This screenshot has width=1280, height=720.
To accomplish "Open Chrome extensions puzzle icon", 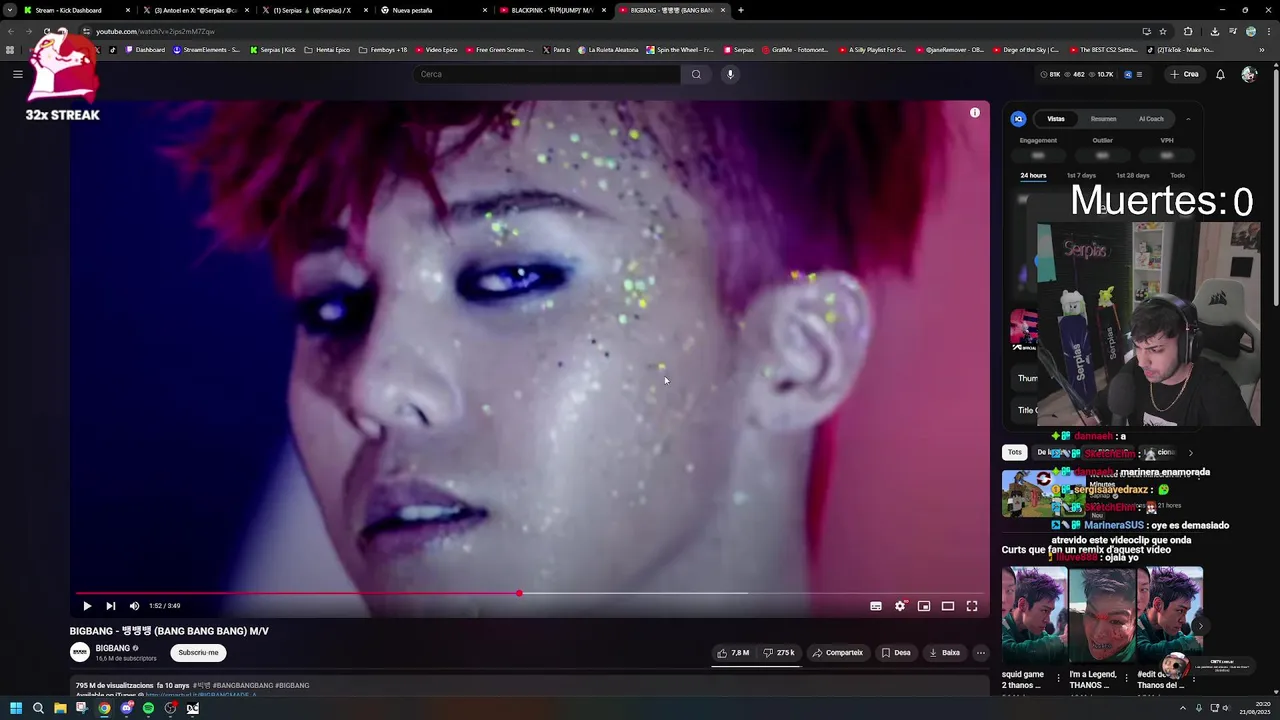I will (1188, 31).
